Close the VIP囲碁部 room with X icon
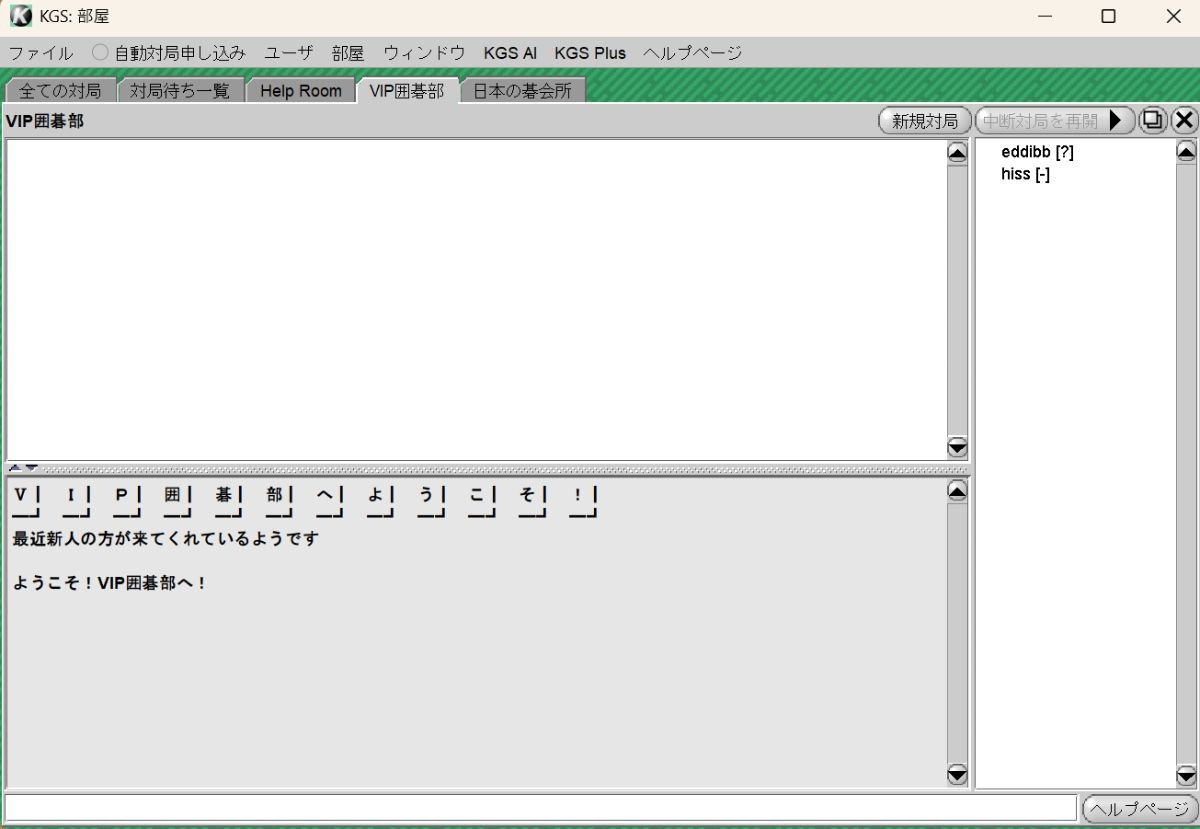 pyautogui.click(x=1184, y=121)
